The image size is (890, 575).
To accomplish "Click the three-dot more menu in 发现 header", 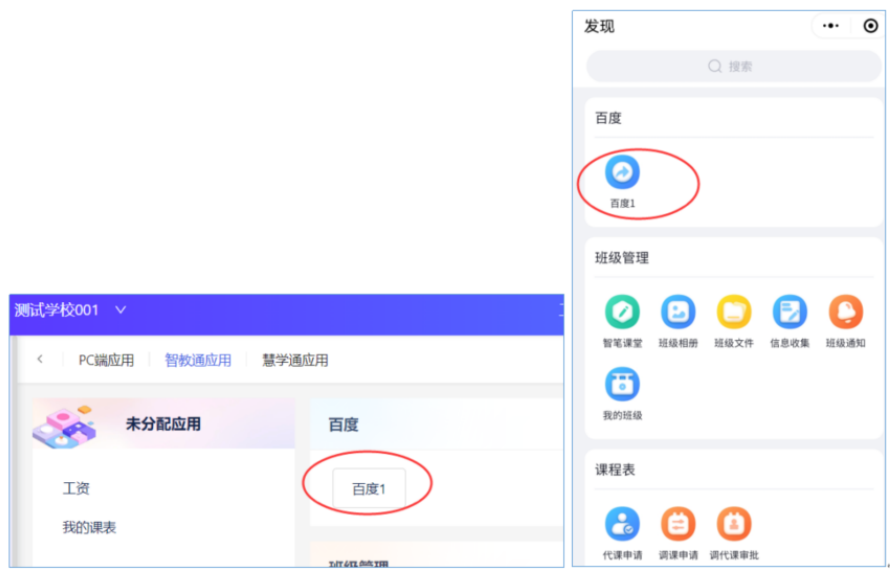I will point(830,26).
